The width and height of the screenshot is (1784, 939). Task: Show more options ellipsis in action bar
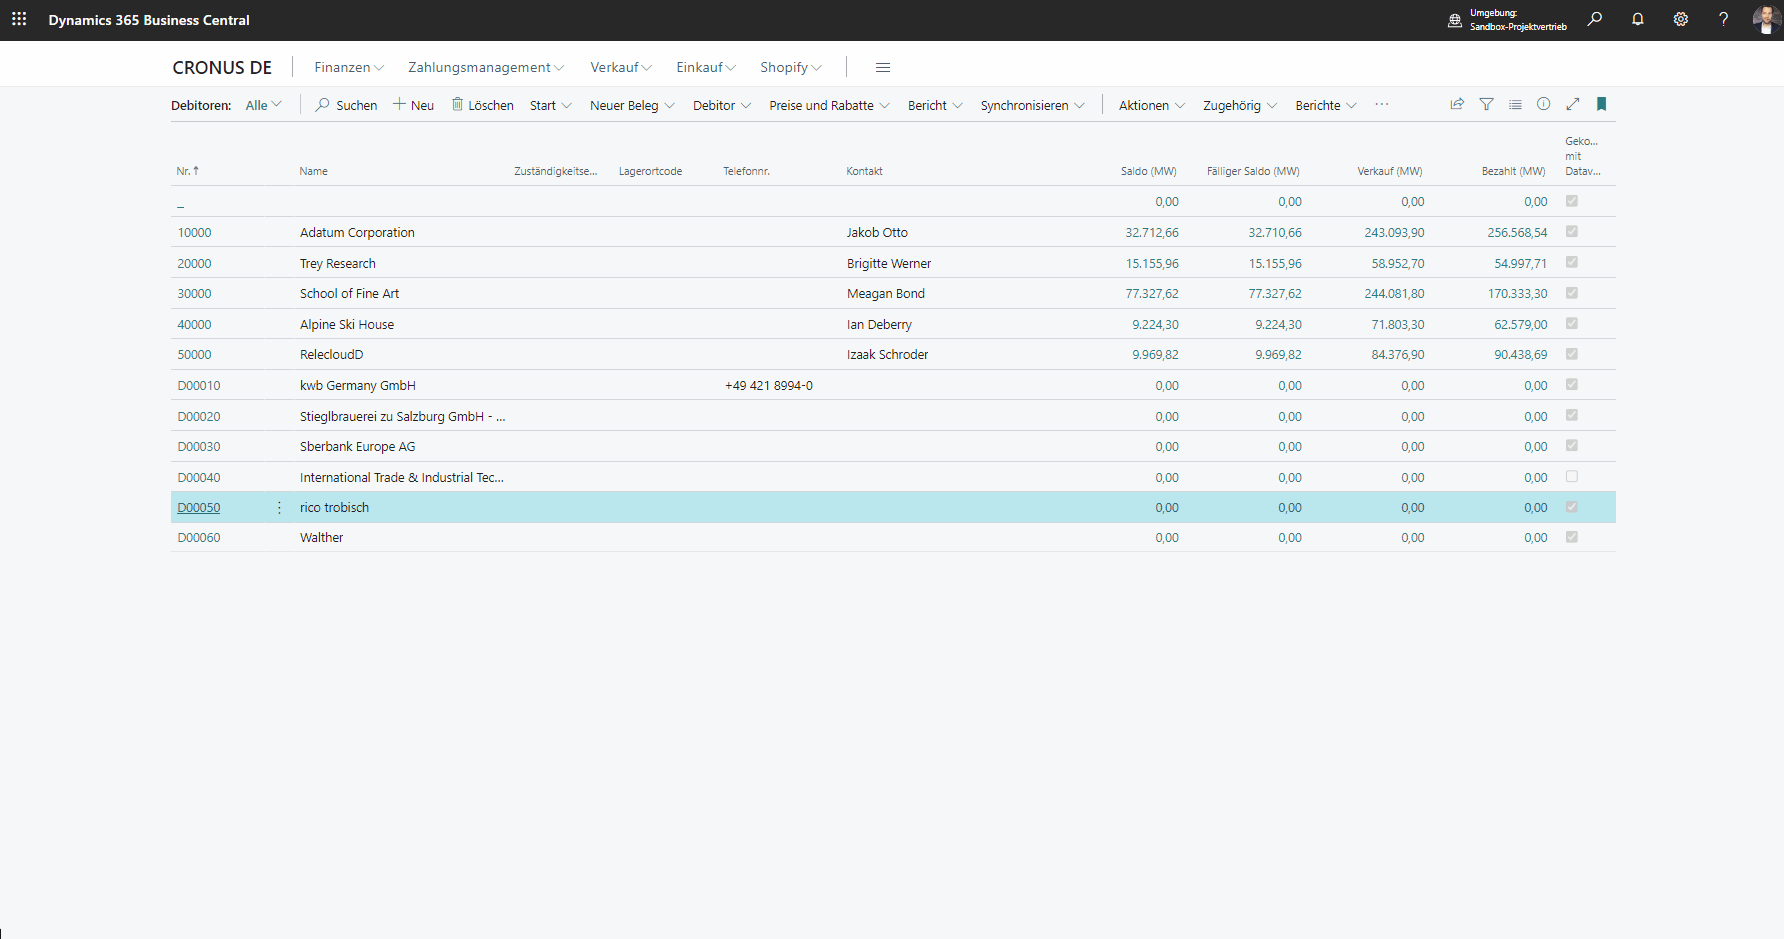[x=1382, y=104]
